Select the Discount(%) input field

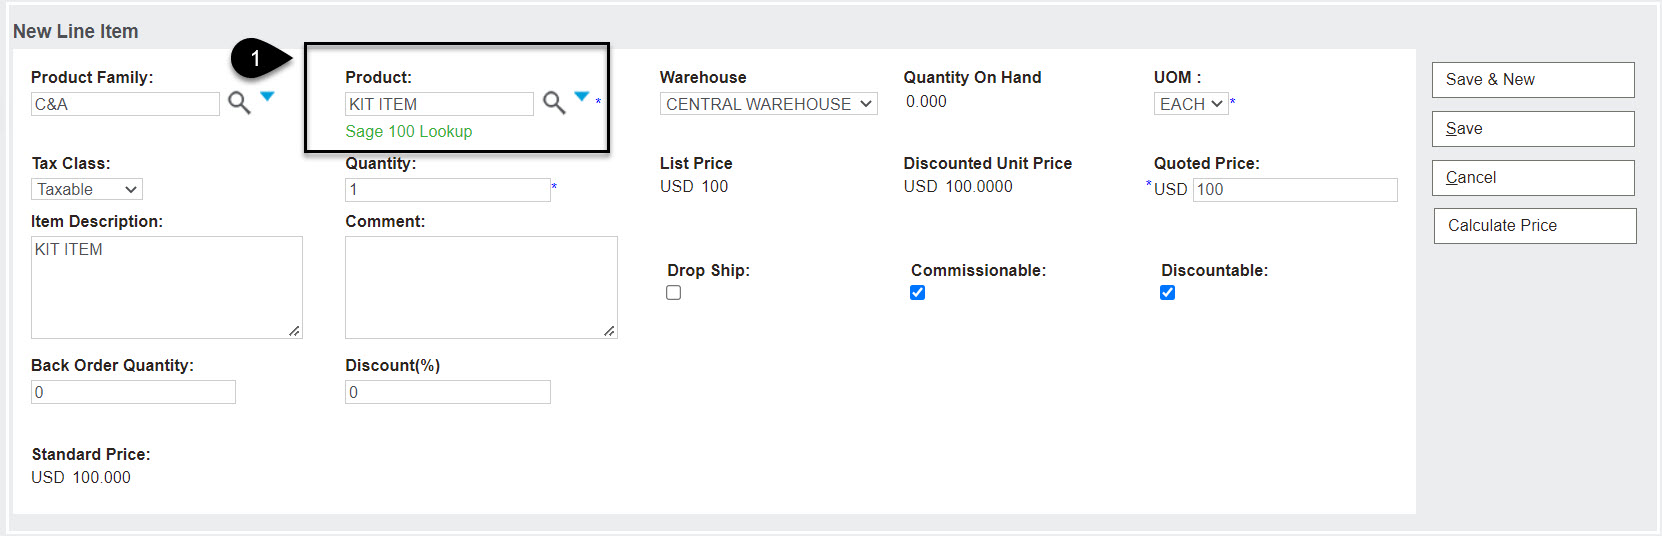447,392
